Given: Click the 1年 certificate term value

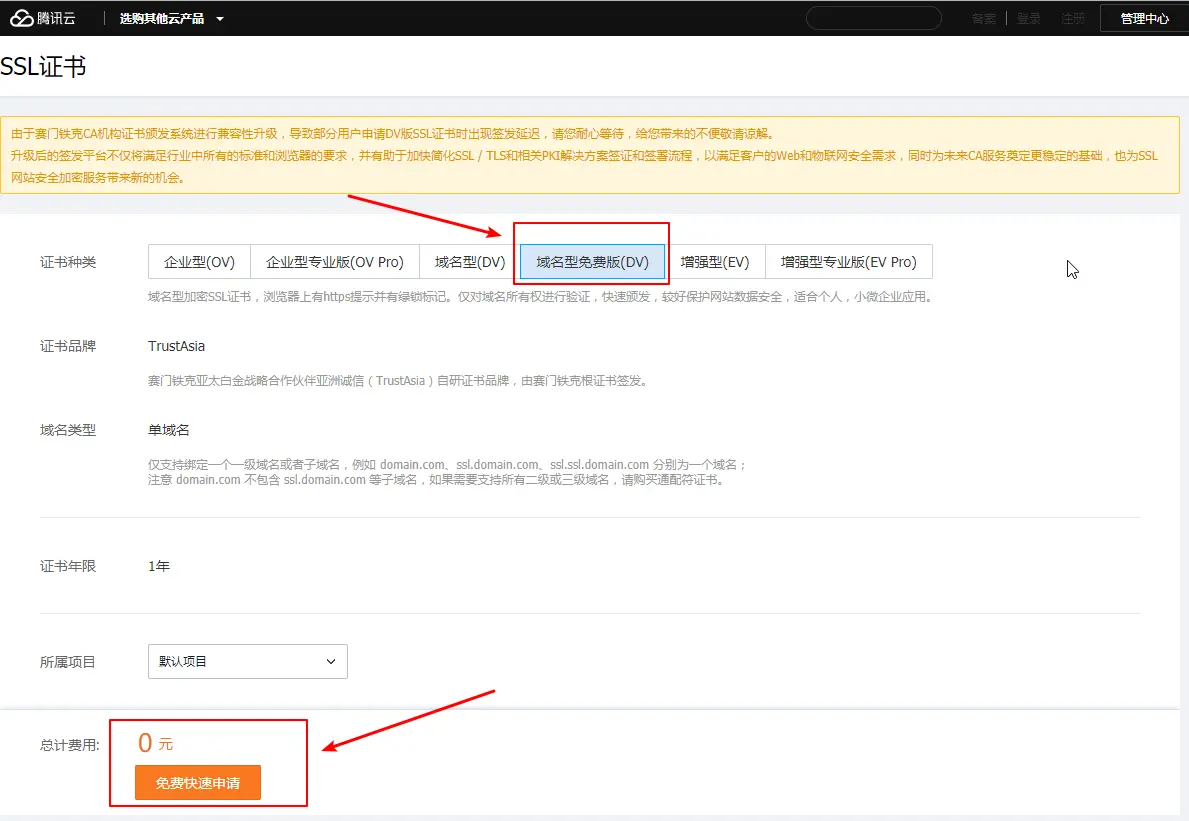Looking at the screenshot, I should [x=159, y=566].
